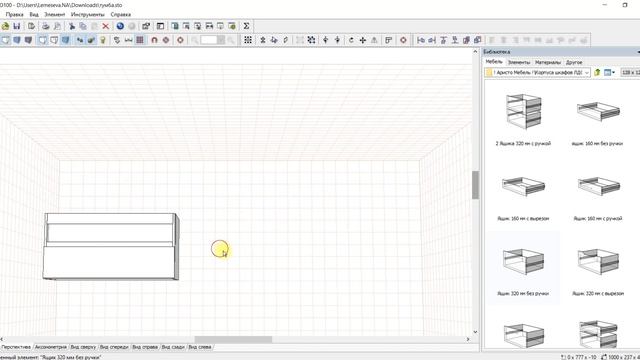Open the Правка menu

point(14,14)
